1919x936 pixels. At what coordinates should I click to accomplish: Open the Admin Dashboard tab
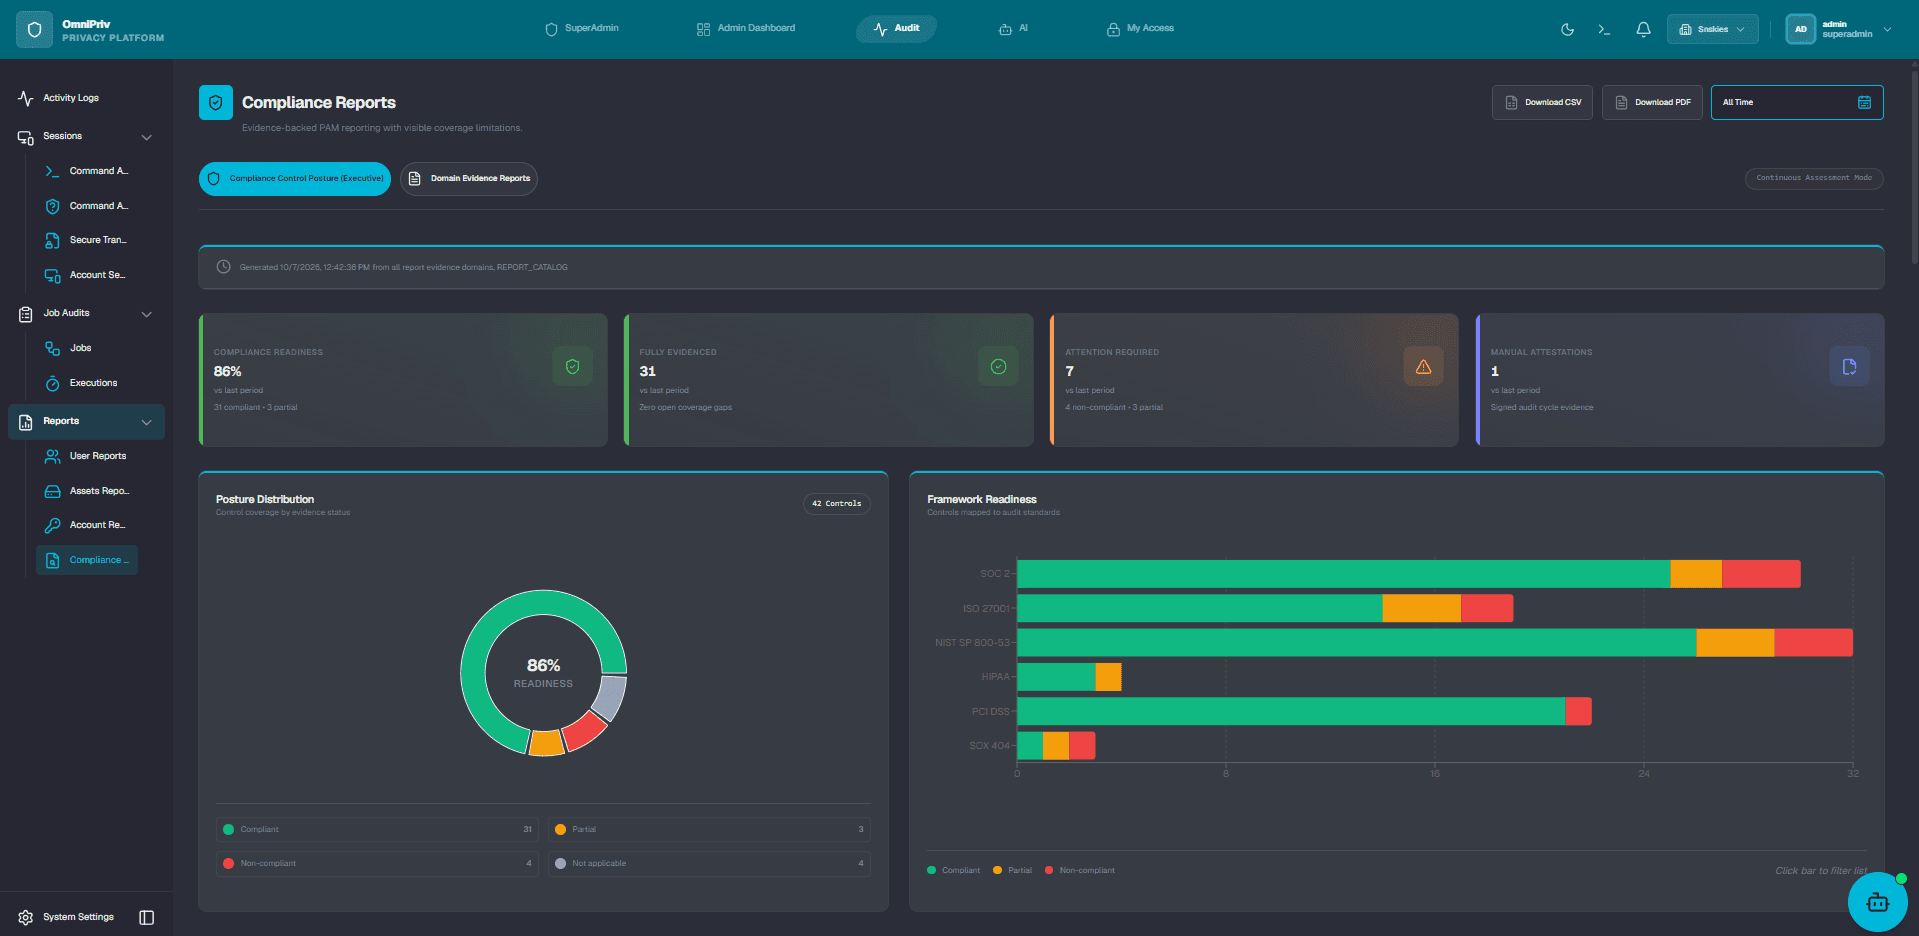coord(746,28)
